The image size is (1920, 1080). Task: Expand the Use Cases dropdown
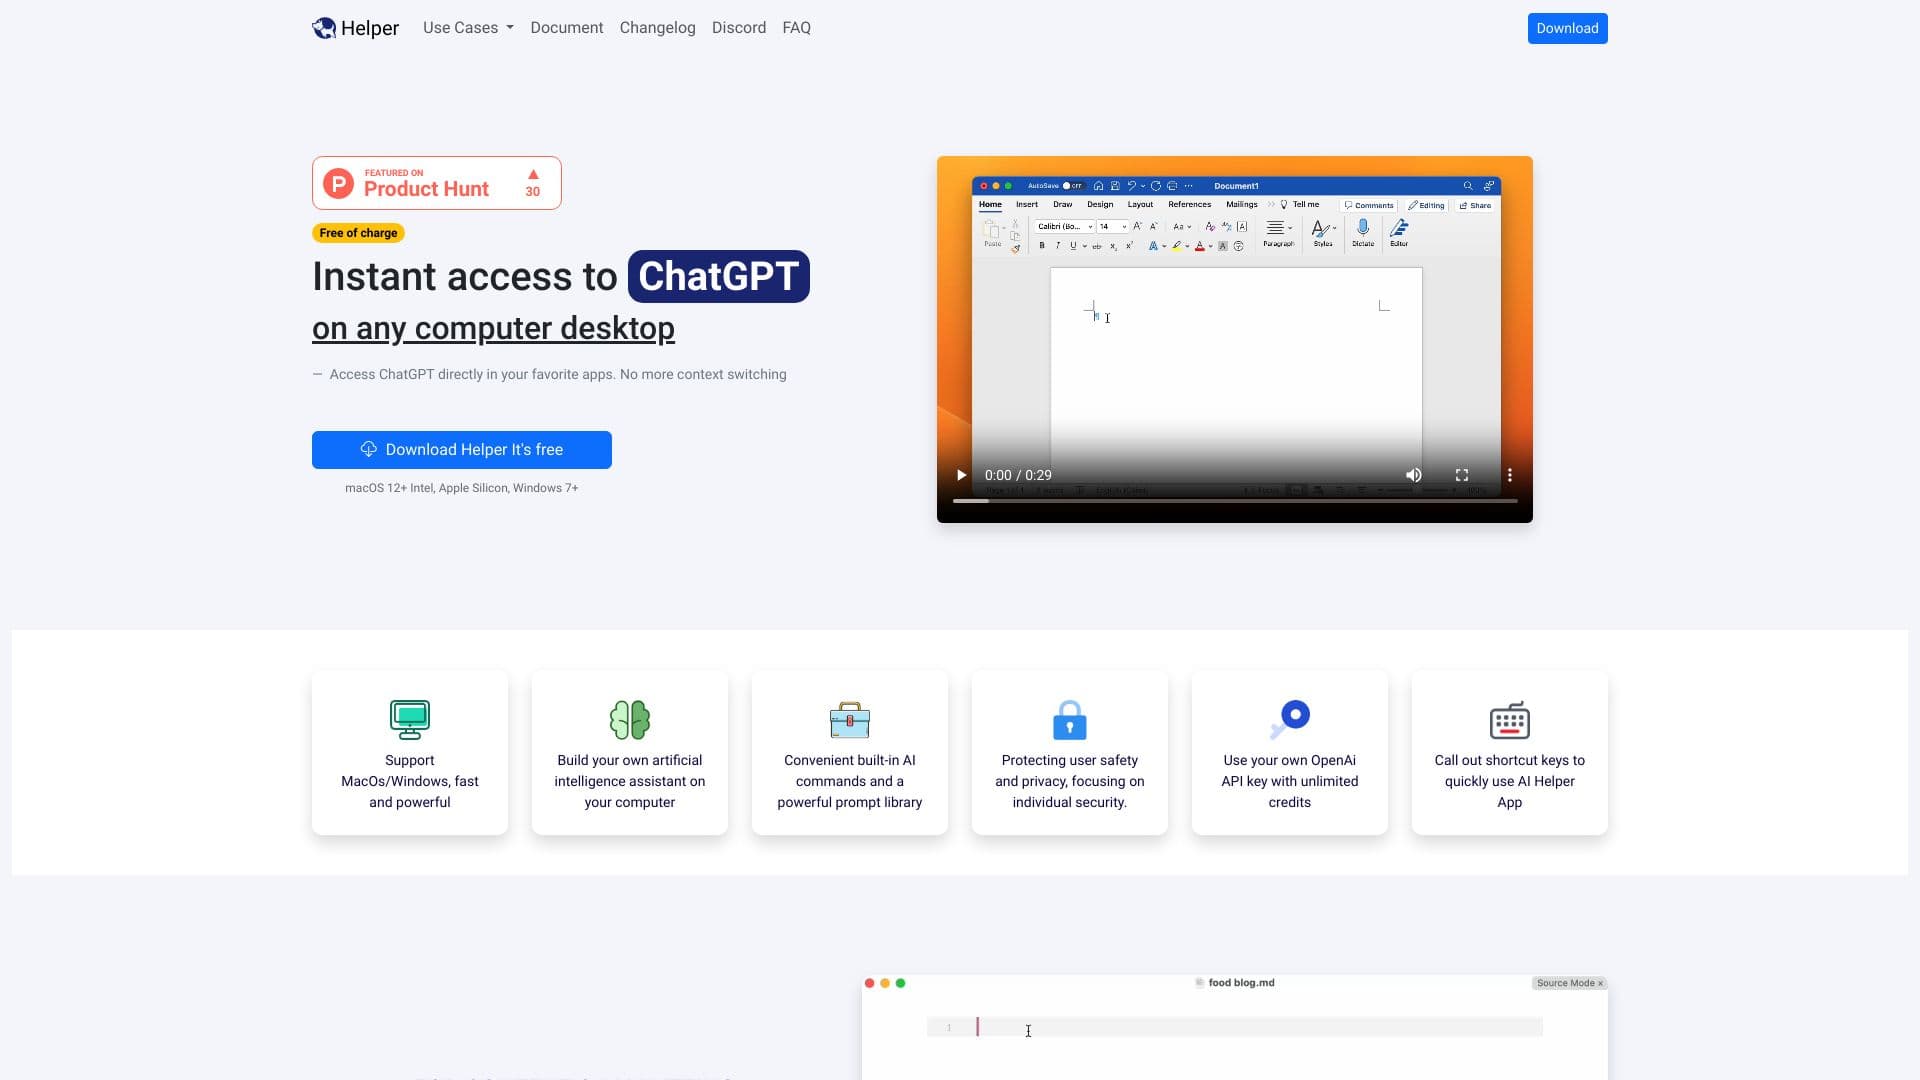click(467, 28)
